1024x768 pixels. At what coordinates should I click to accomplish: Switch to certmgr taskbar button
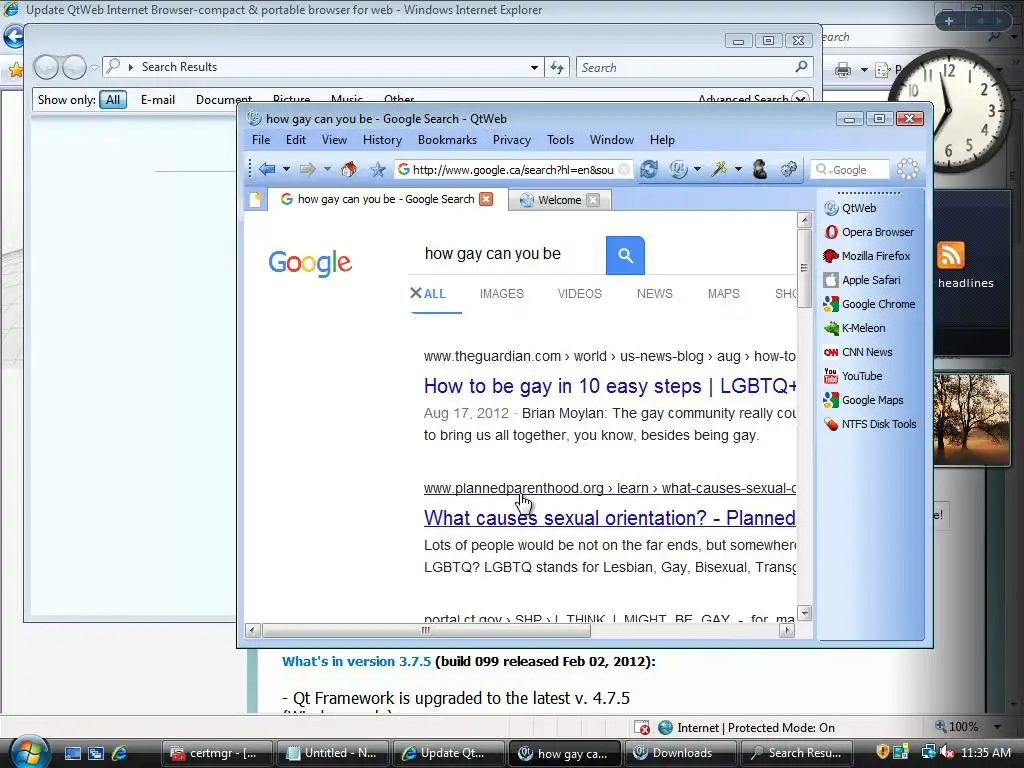(x=217, y=753)
